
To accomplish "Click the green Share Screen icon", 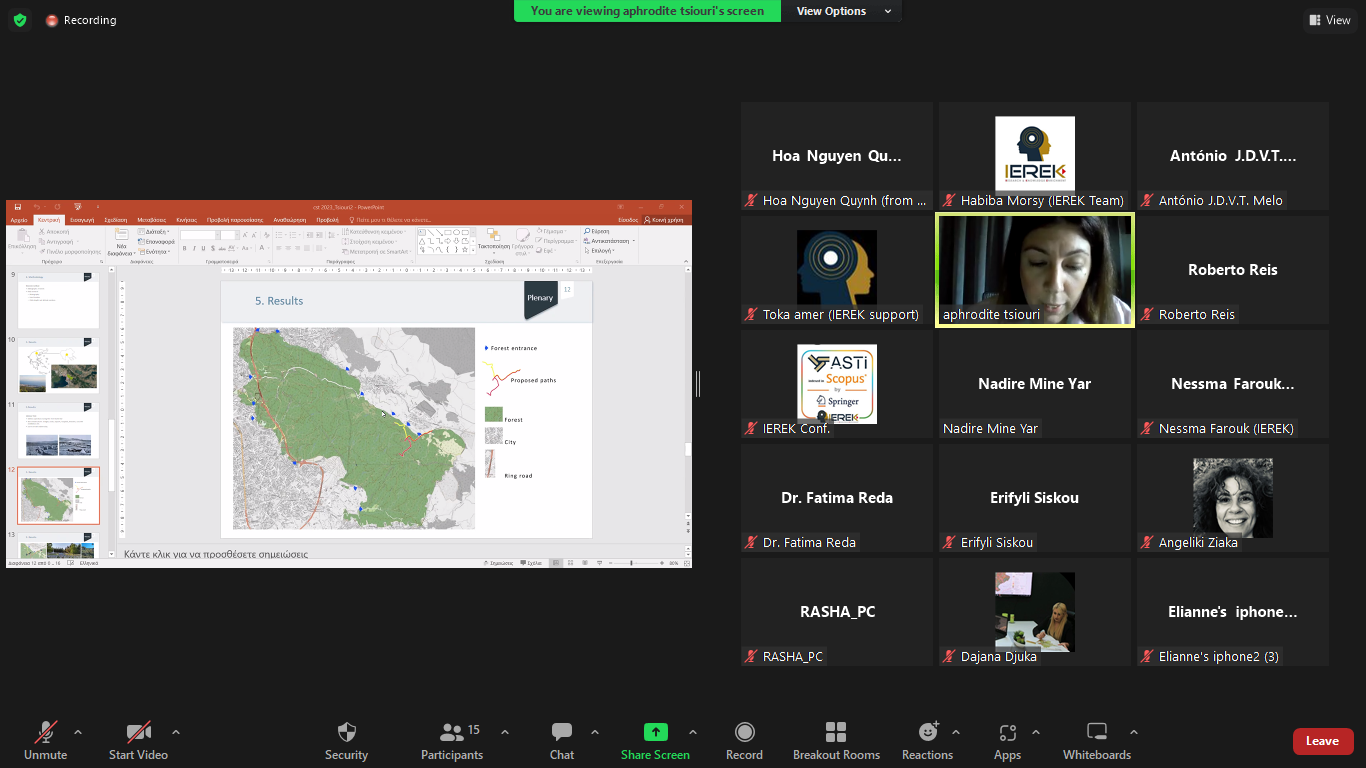I will [x=655, y=732].
